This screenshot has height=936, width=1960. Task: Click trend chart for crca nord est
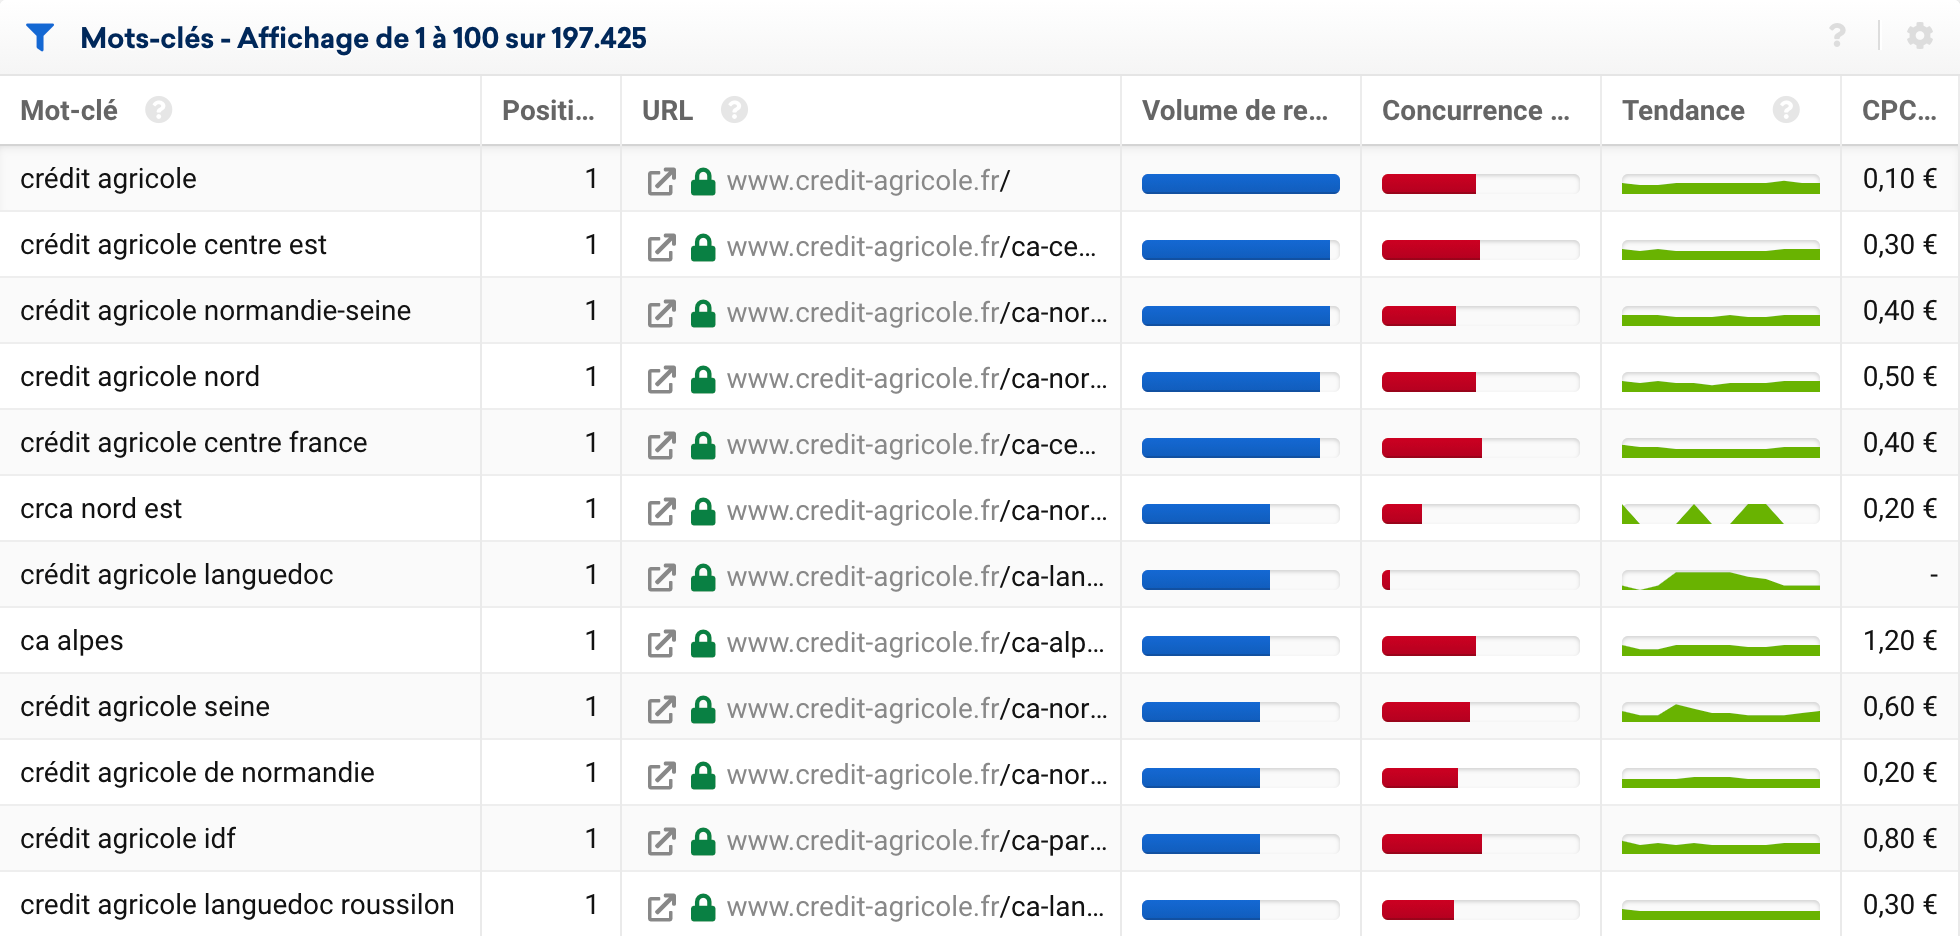pyautogui.click(x=1720, y=513)
